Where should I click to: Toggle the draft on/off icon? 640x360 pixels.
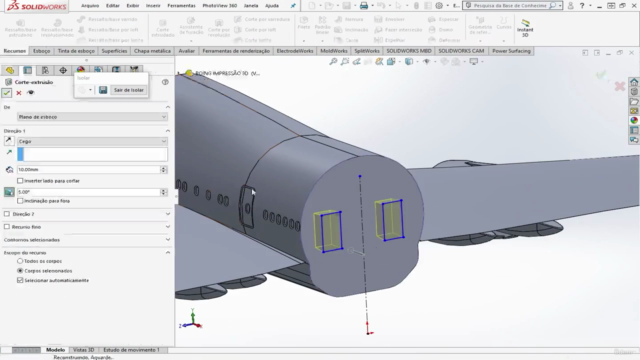pos(9,192)
